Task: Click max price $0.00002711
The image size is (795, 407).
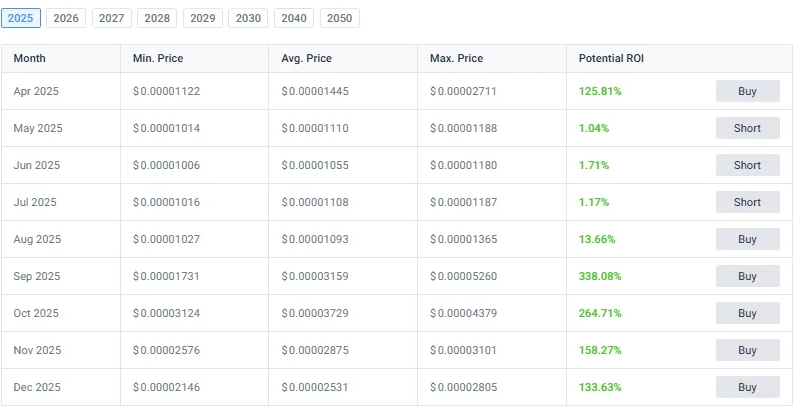Action: point(463,91)
